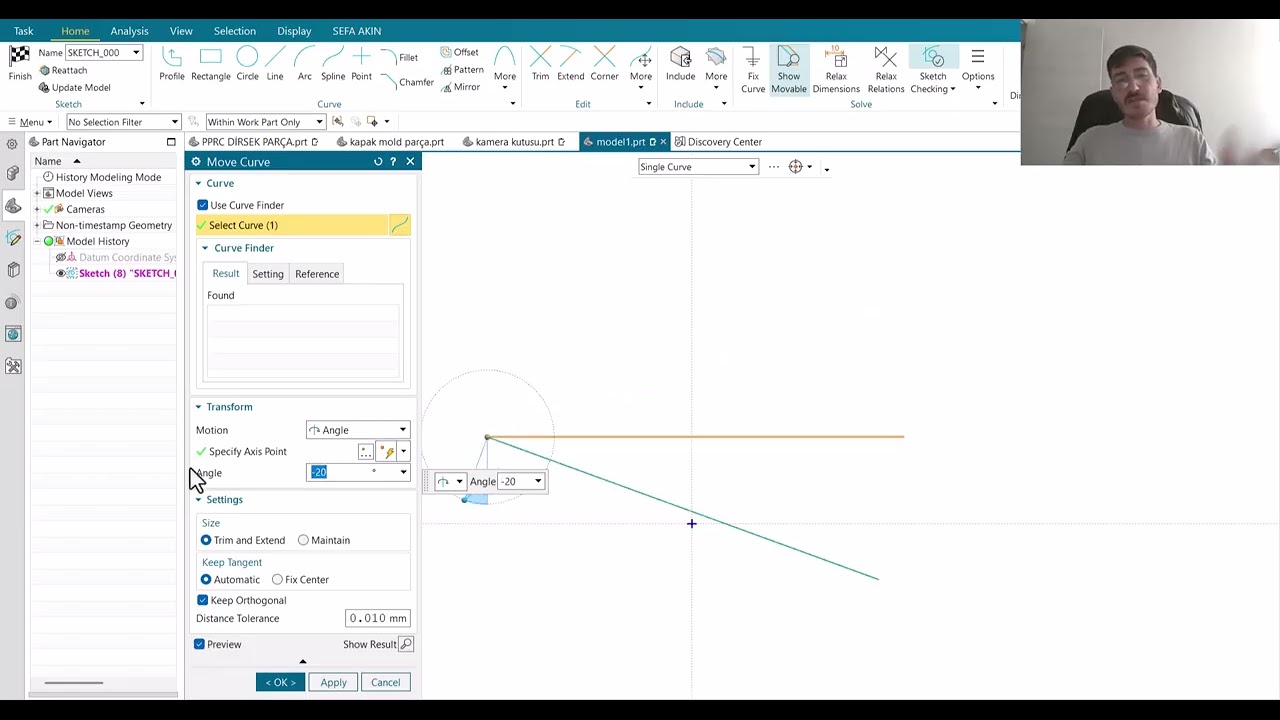
Task: Switch to the Discovery Center tab
Action: click(718, 142)
